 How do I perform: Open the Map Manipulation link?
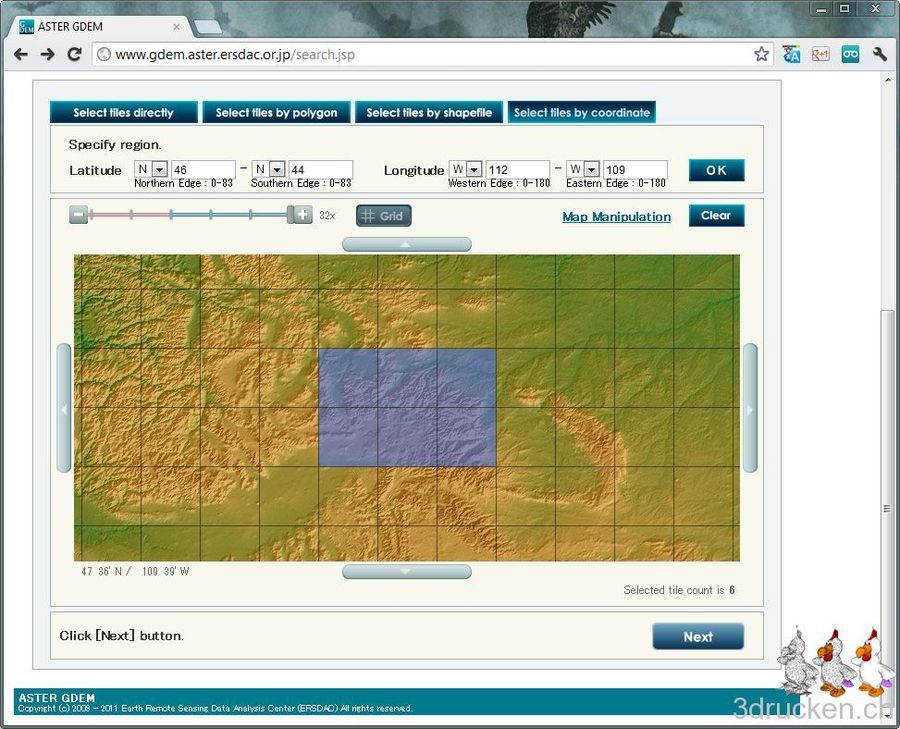[x=616, y=216]
